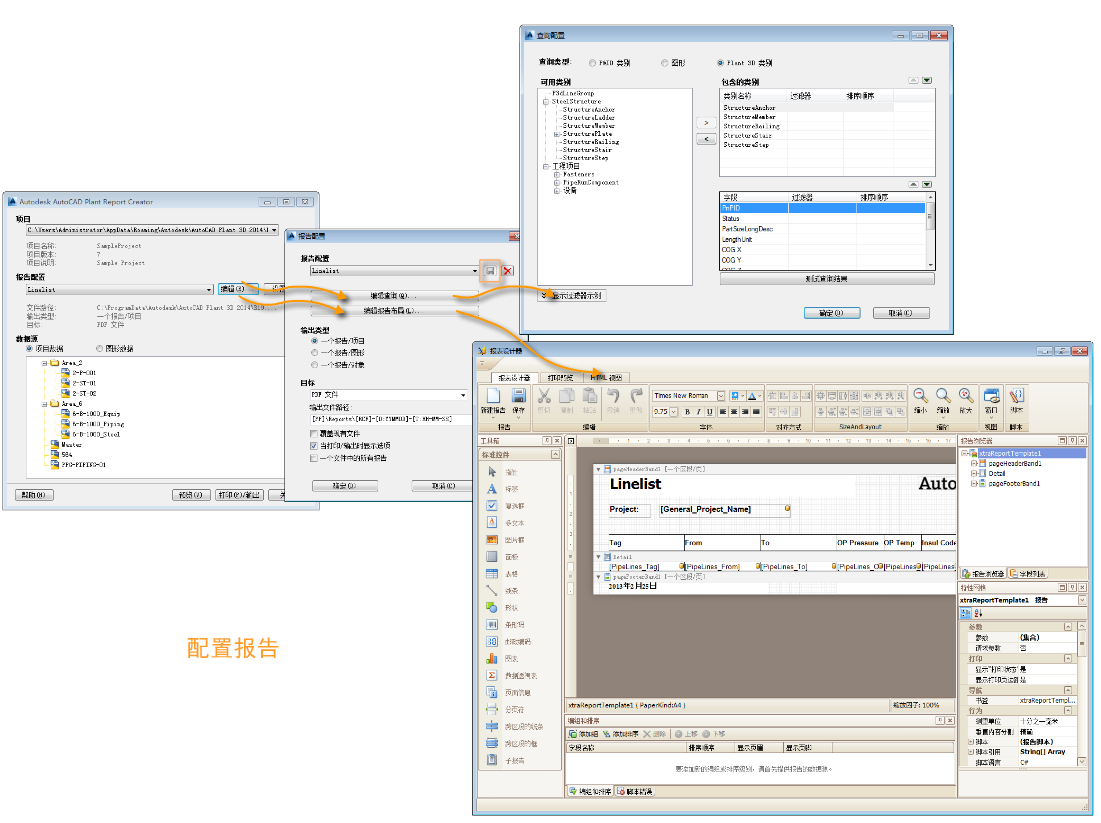Select the Pivot Grid sigma control

tap(492, 676)
